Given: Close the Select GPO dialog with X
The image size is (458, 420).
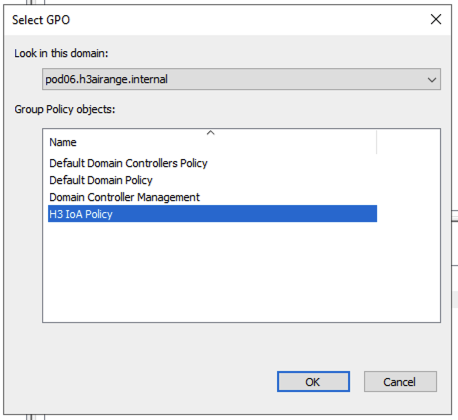Looking at the screenshot, I should pyautogui.click(x=436, y=19).
